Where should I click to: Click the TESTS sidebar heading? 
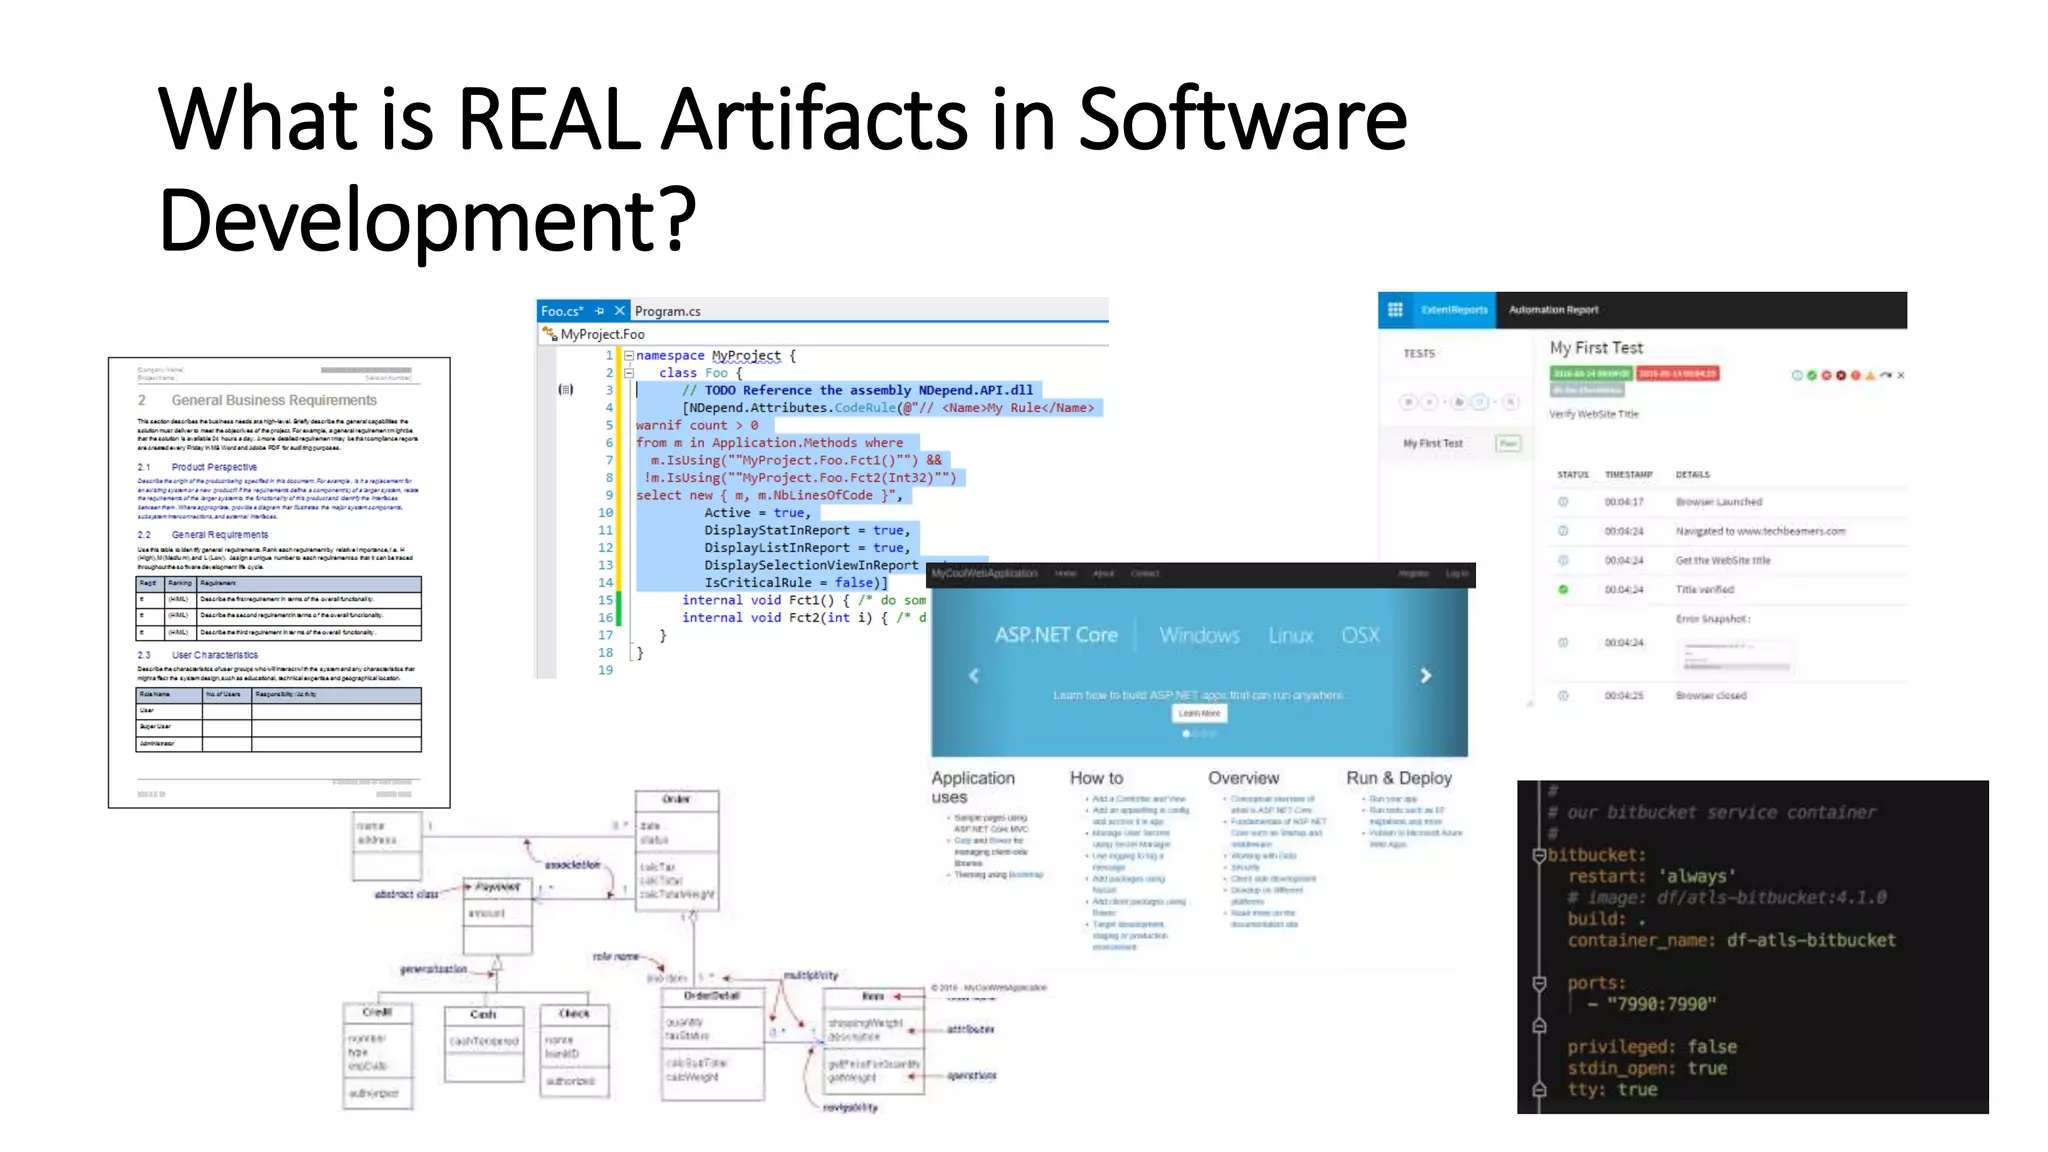point(1419,353)
